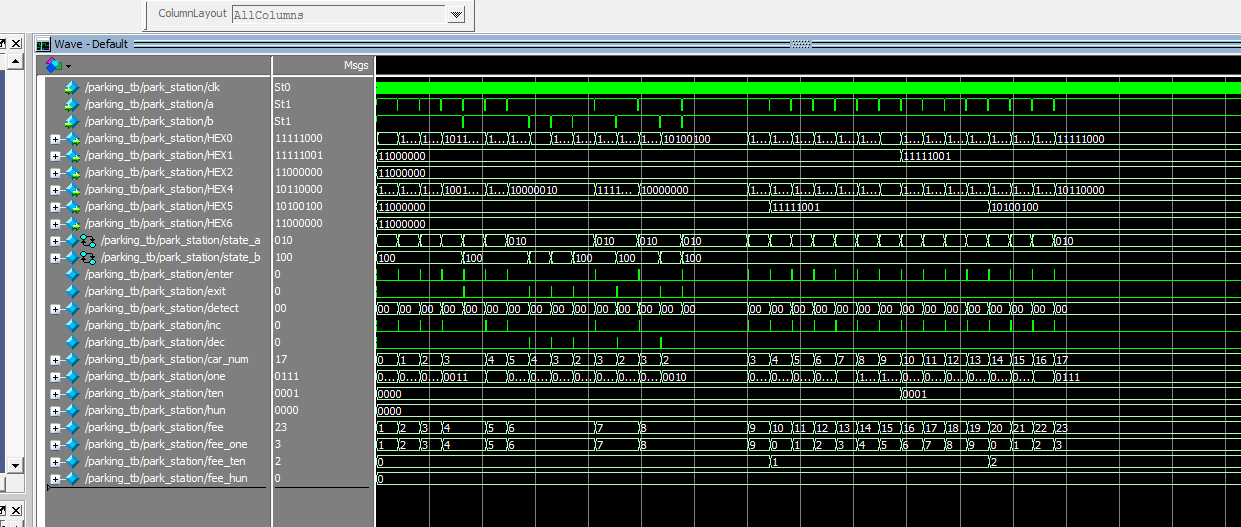Expand the HEX6 bus signal

[x=56, y=224]
